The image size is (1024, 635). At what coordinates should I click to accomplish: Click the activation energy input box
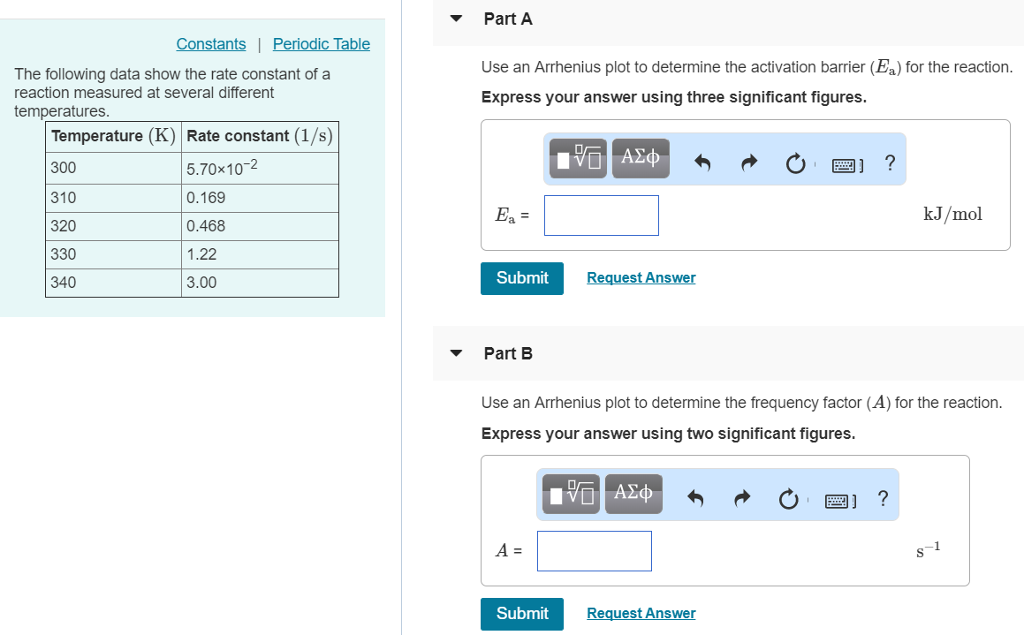pyautogui.click(x=600, y=215)
